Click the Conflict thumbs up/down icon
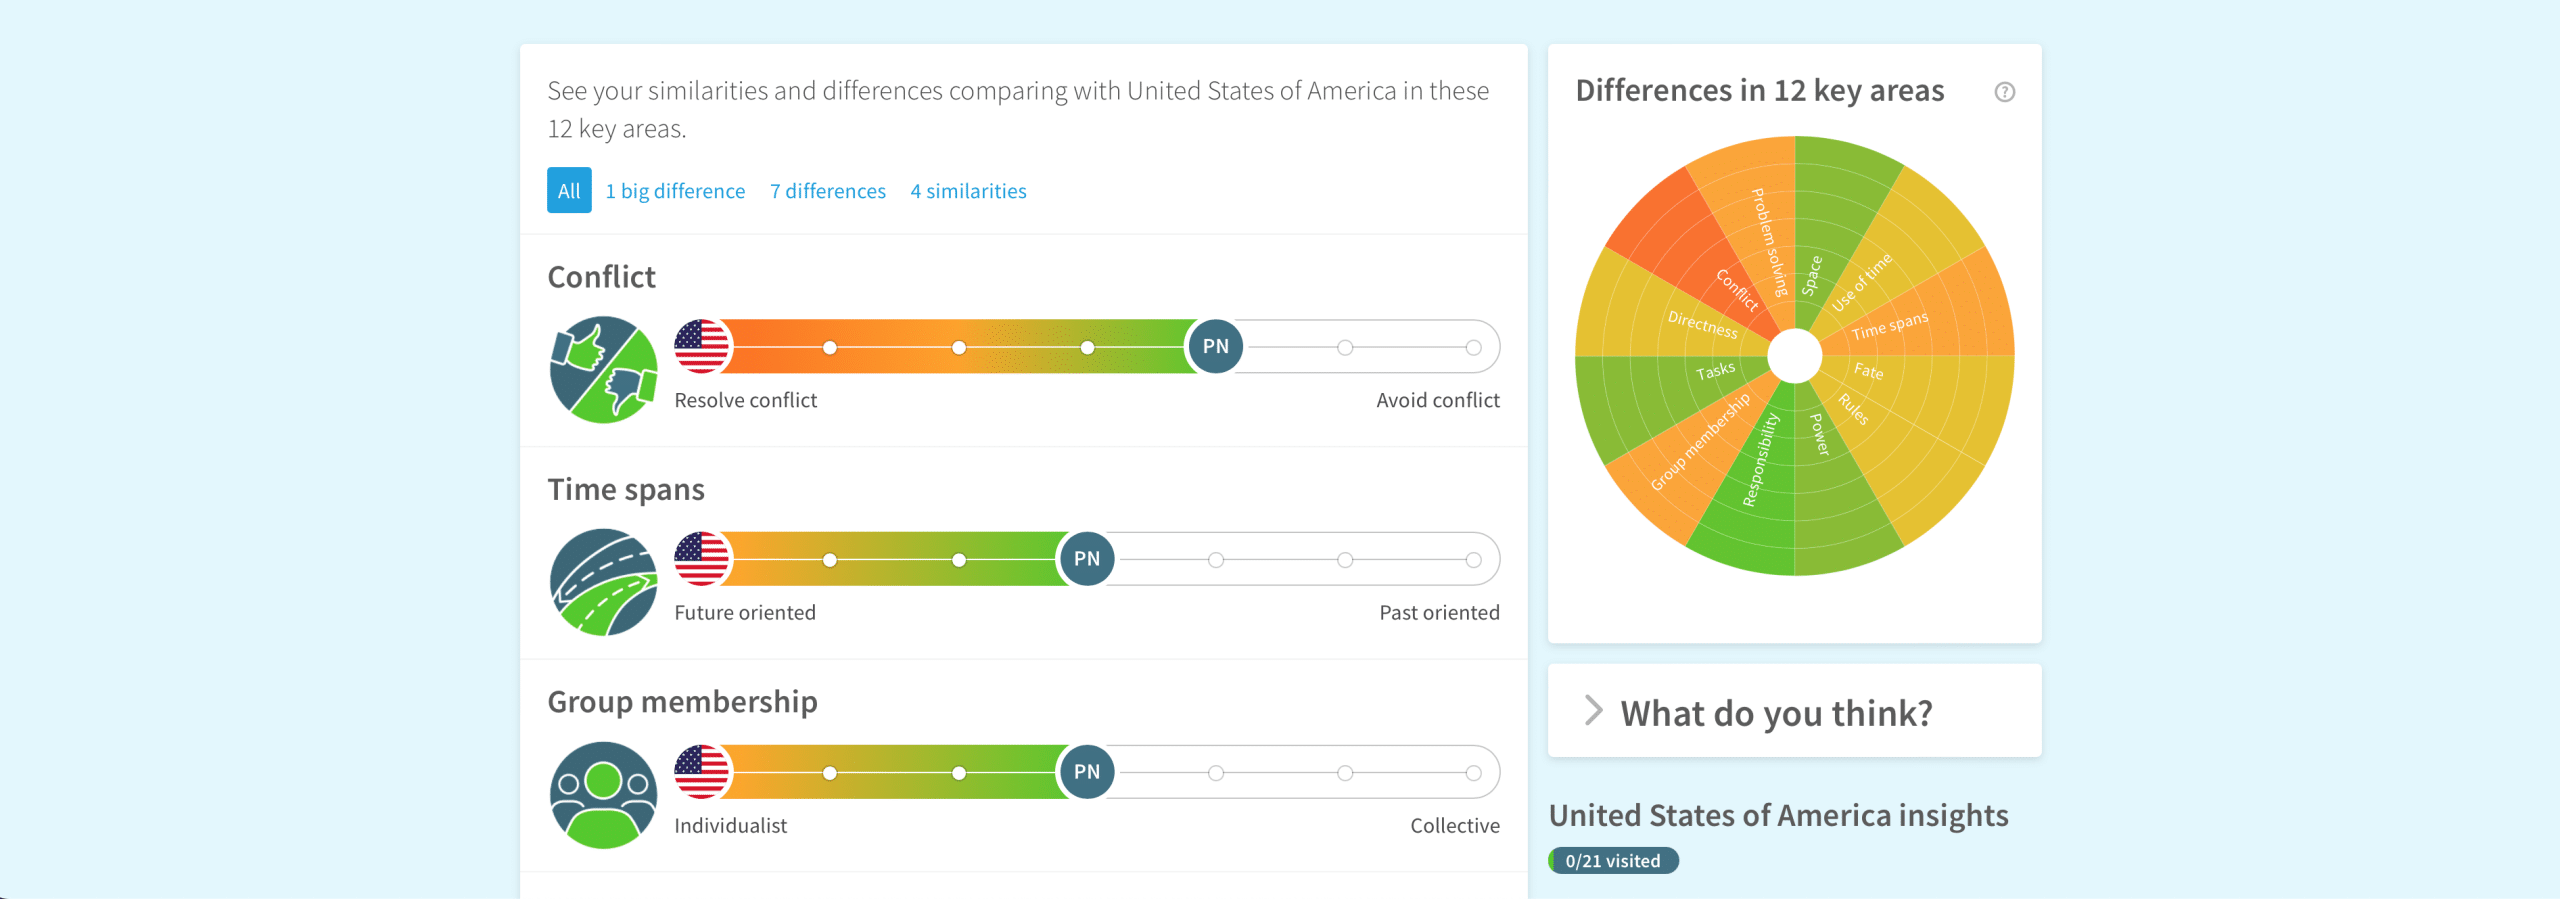This screenshot has height=899, width=2560. click(x=604, y=370)
